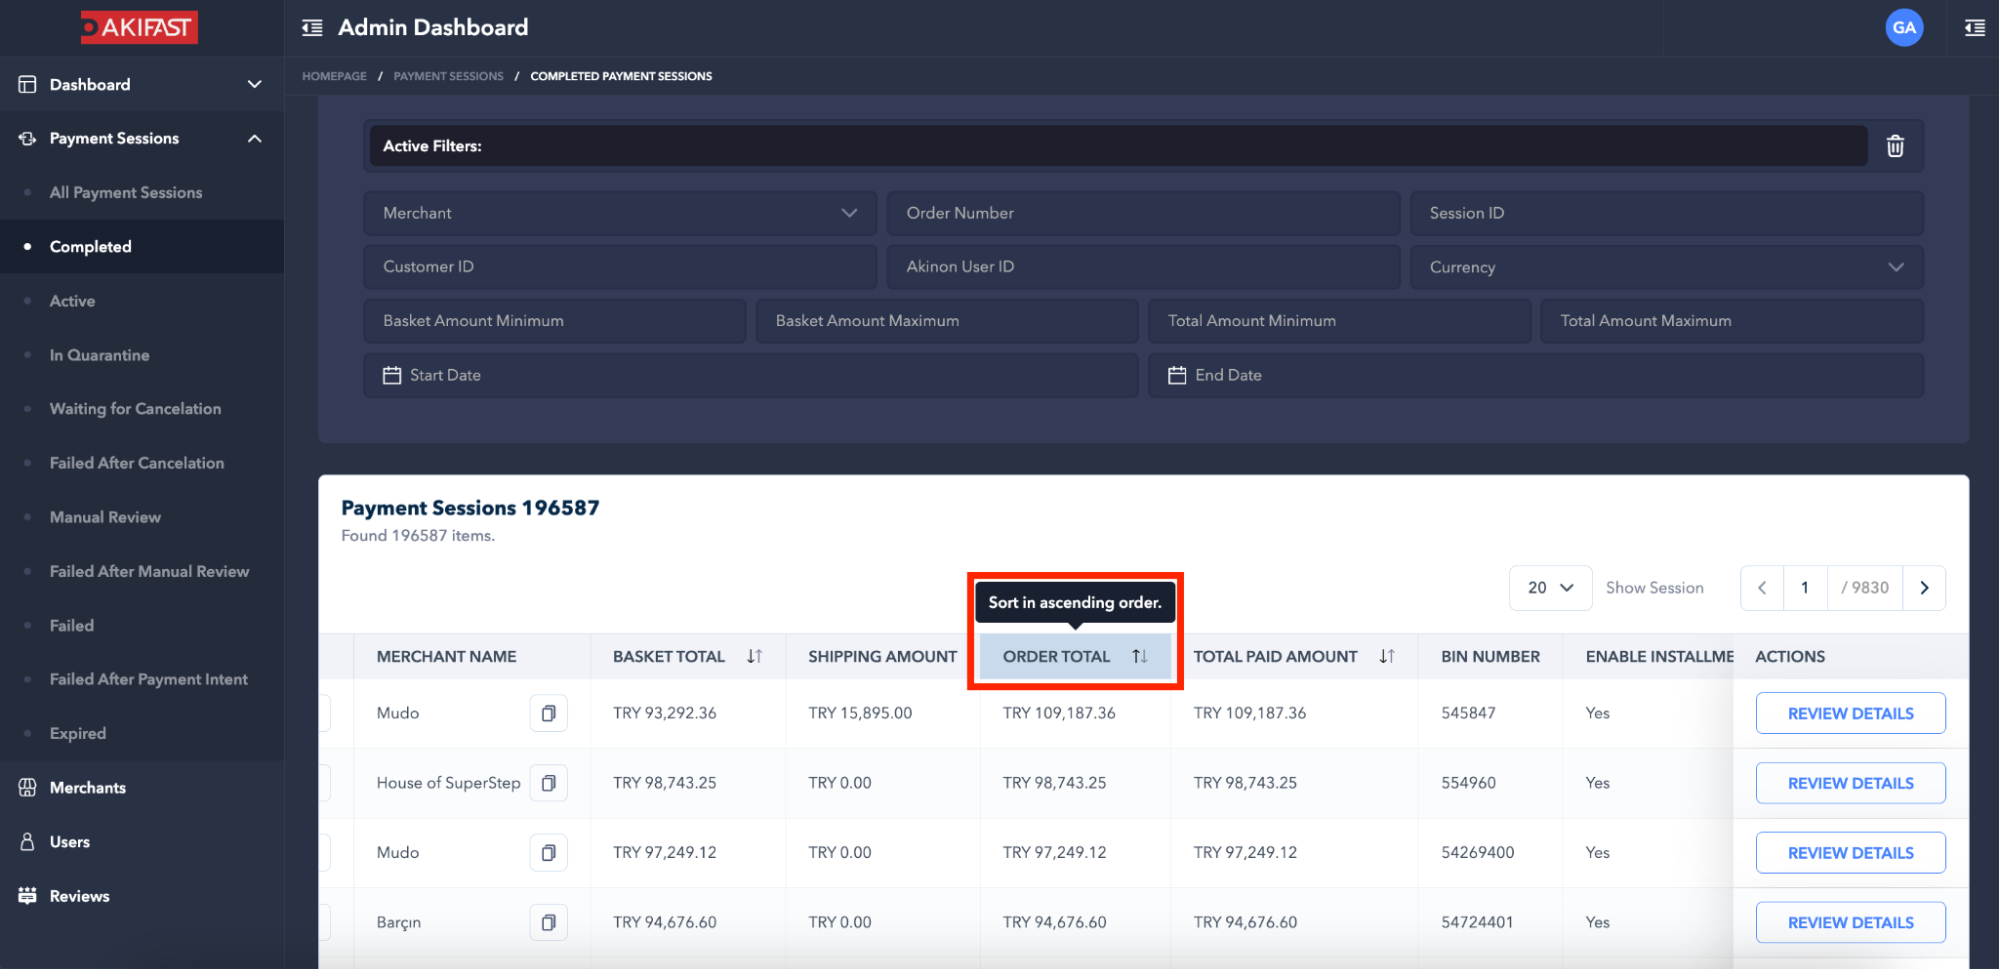Screen dimensions: 1999x970
Task: Collapse the Payment Sessions sidebar section
Action: [x=254, y=139]
